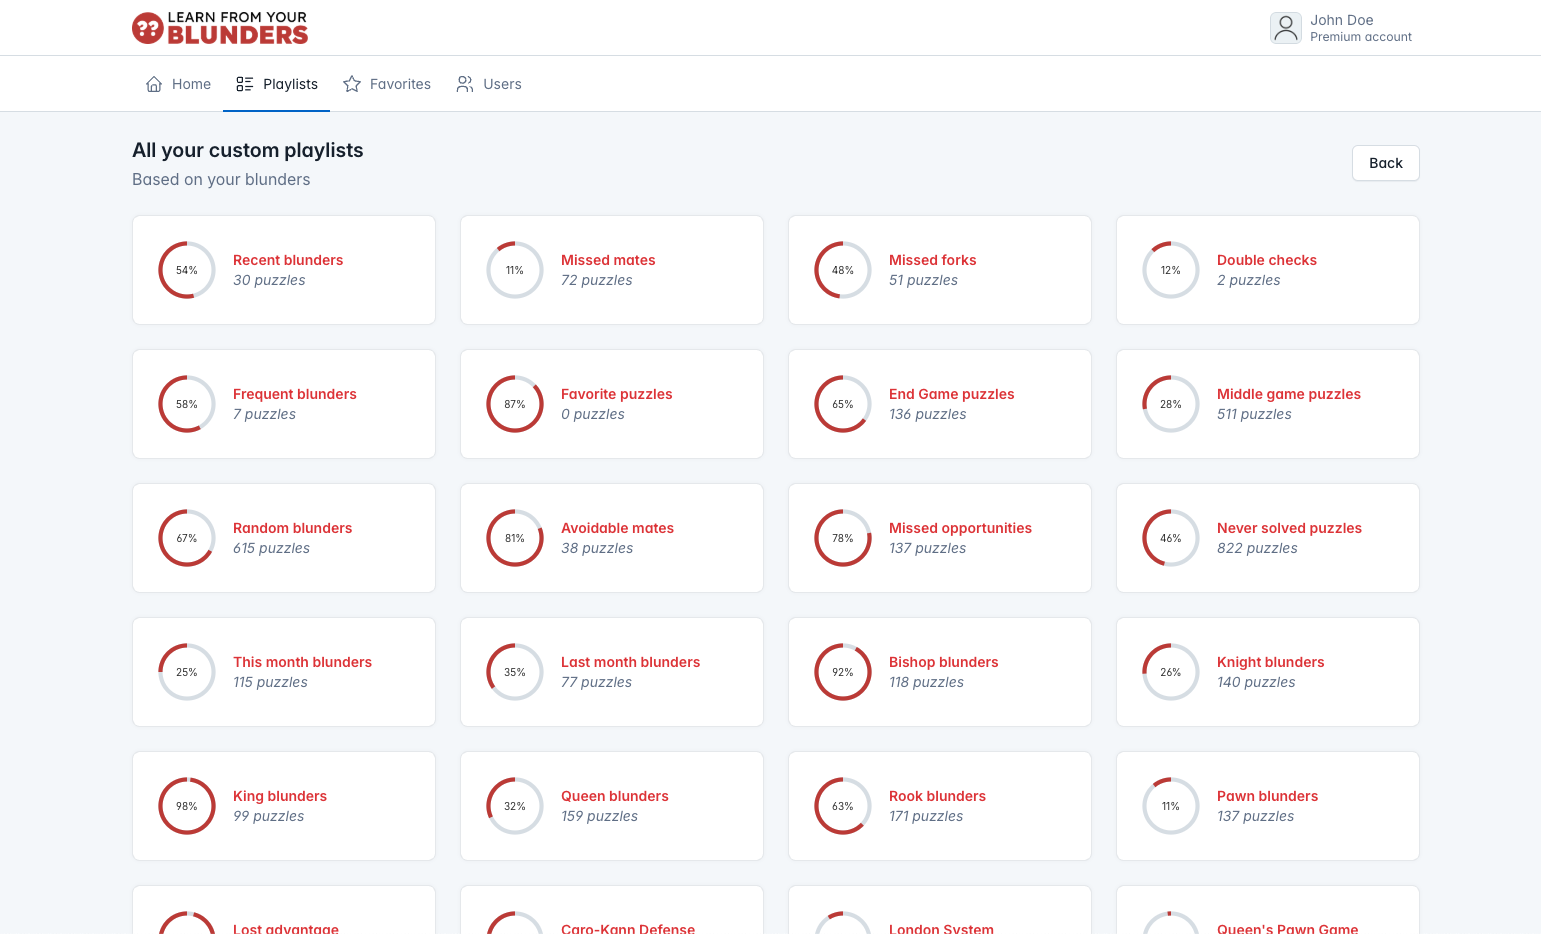The width and height of the screenshot is (1541, 934).
Task: Click John Doe's avatar icon
Action: pyautogui.click(x=1286, y=28)
